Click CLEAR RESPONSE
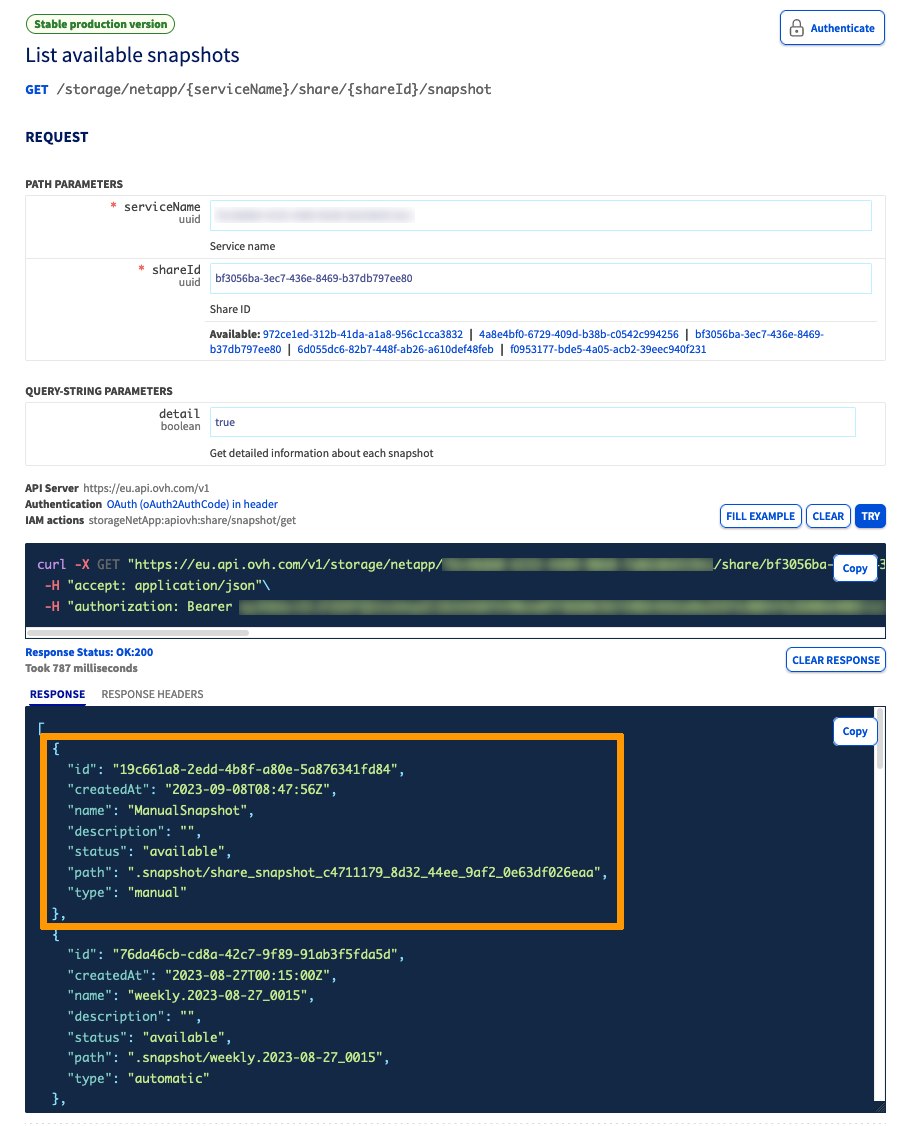Screen dimensions: 902x1126 point(835,659)
